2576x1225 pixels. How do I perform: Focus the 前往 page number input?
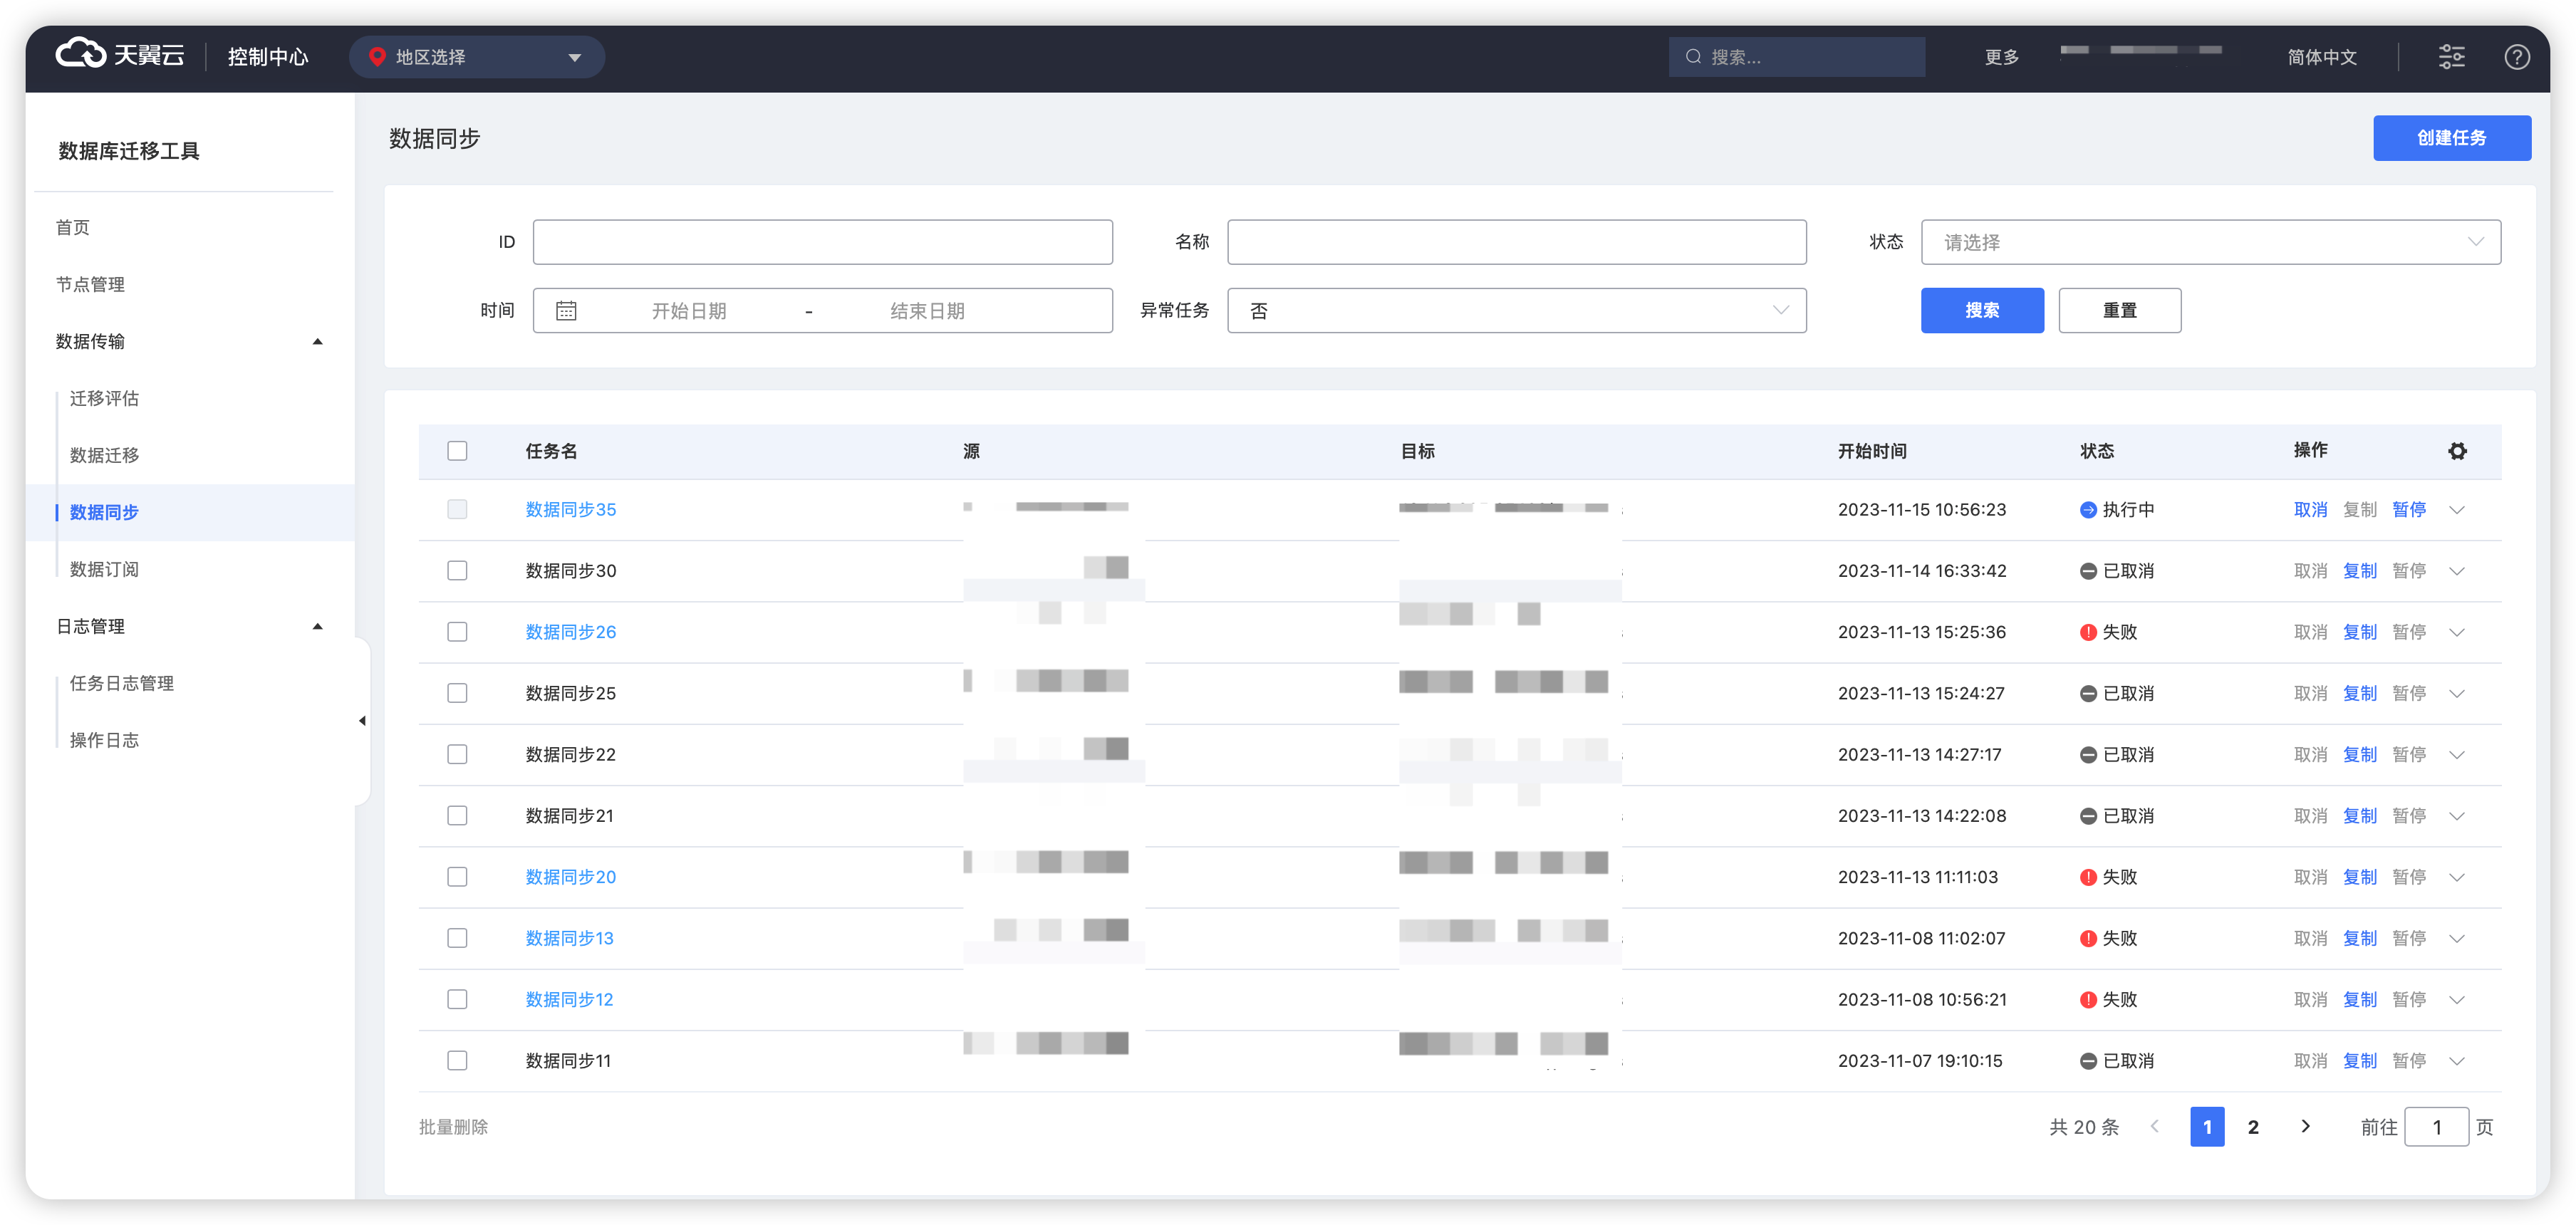point(2436,1127)
